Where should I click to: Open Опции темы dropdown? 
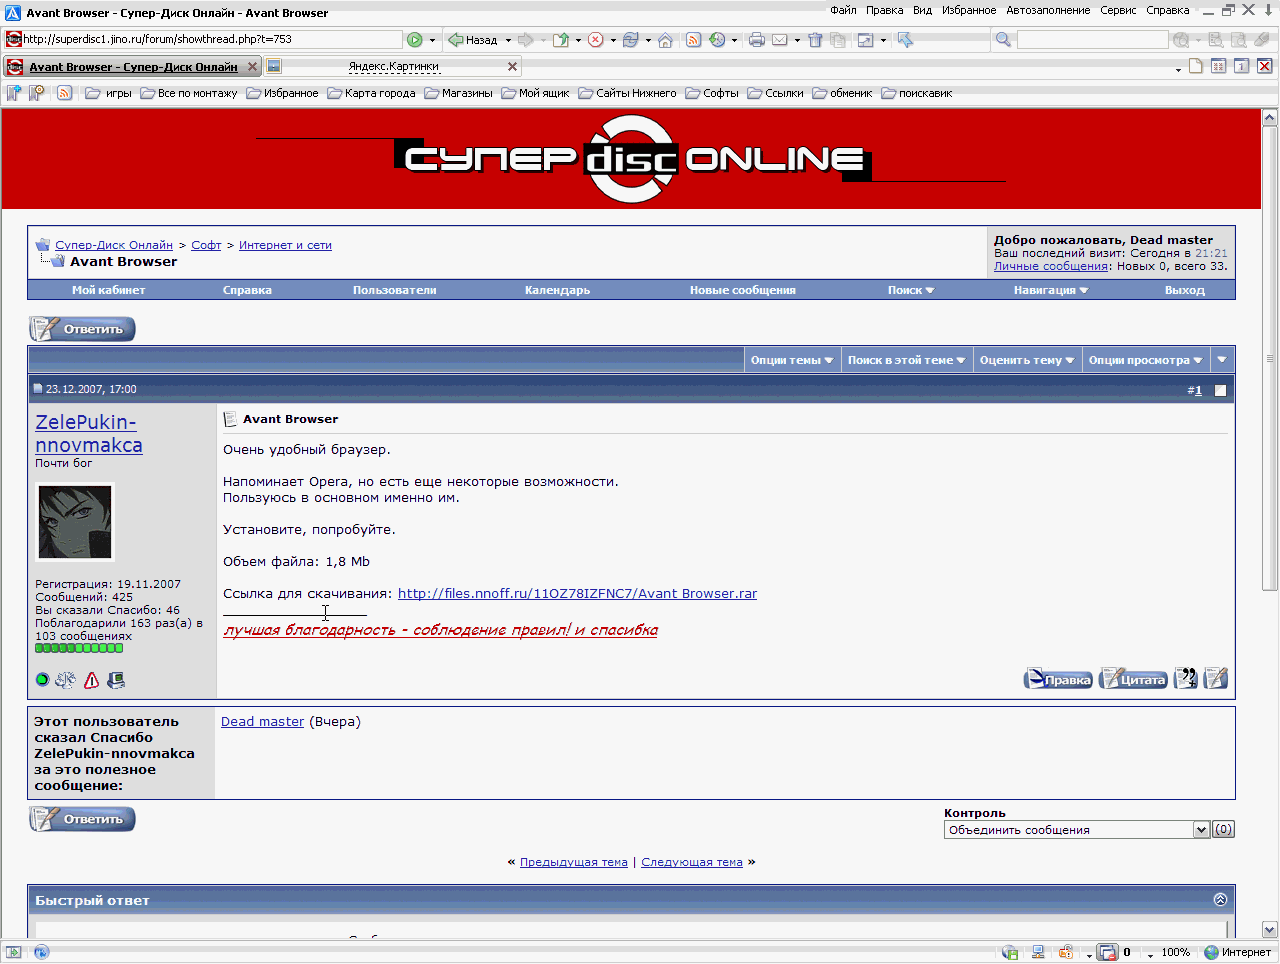click(x=791, y=360)
